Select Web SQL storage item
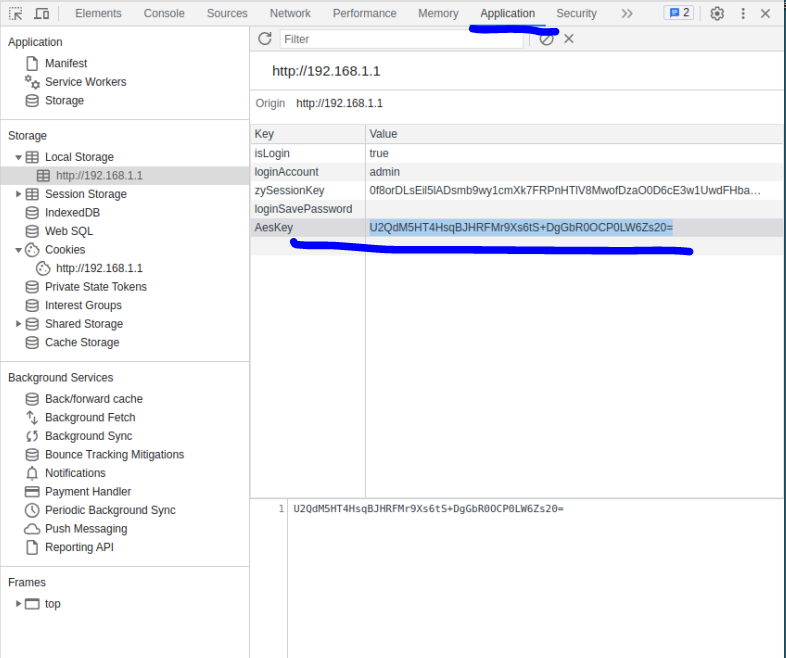Viewport: 786px width, 658px height. click(69, 231)
